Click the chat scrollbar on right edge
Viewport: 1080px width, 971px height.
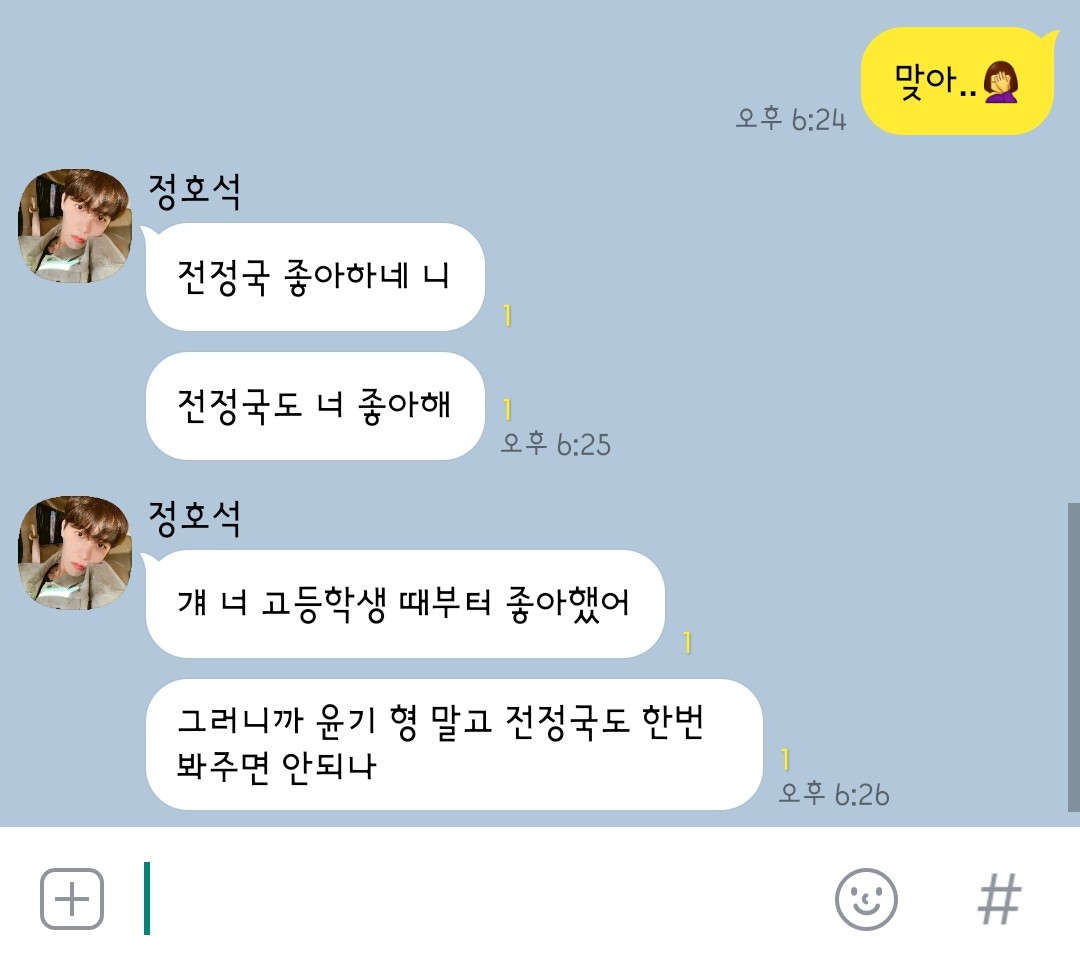pyautogui.click(x=1074, y=658)
